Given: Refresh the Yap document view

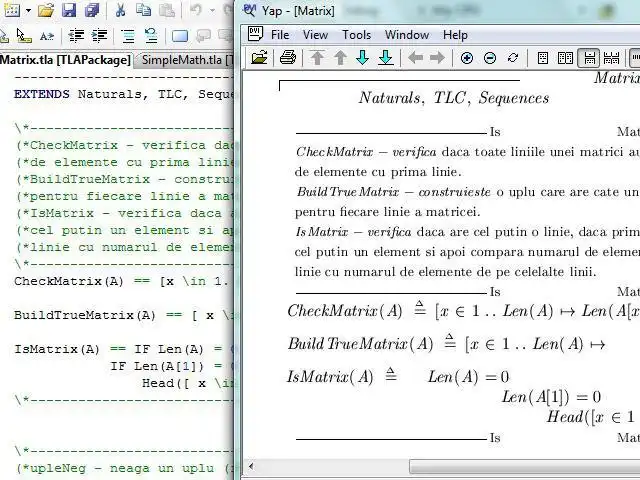Looking at the screenshot, I should [513, 58].
